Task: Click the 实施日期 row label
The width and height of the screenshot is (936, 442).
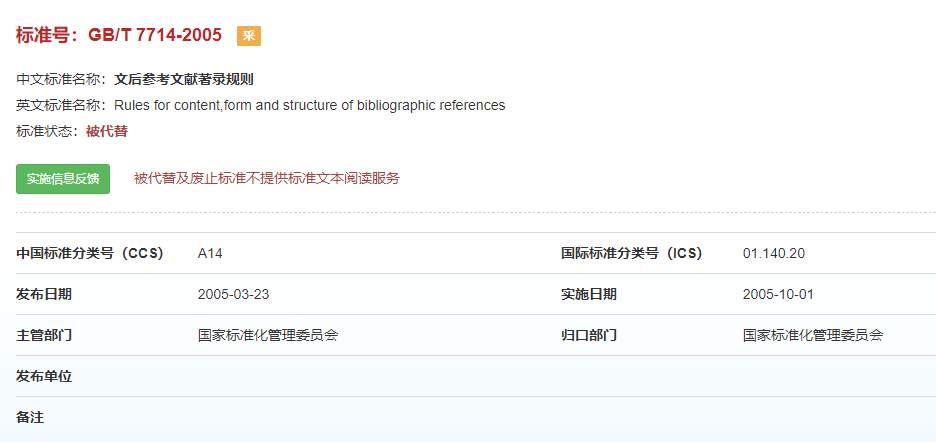Action: [589, 294]
